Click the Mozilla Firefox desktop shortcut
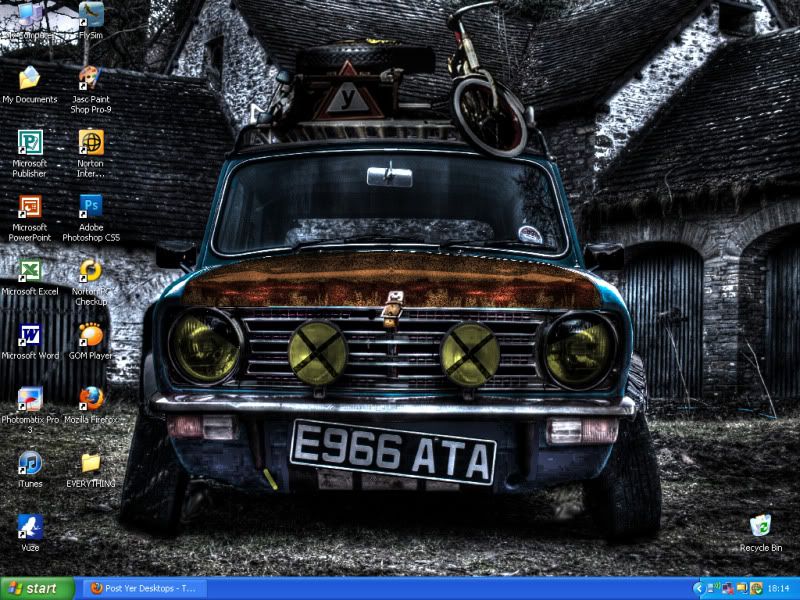 tap(90, 400)
